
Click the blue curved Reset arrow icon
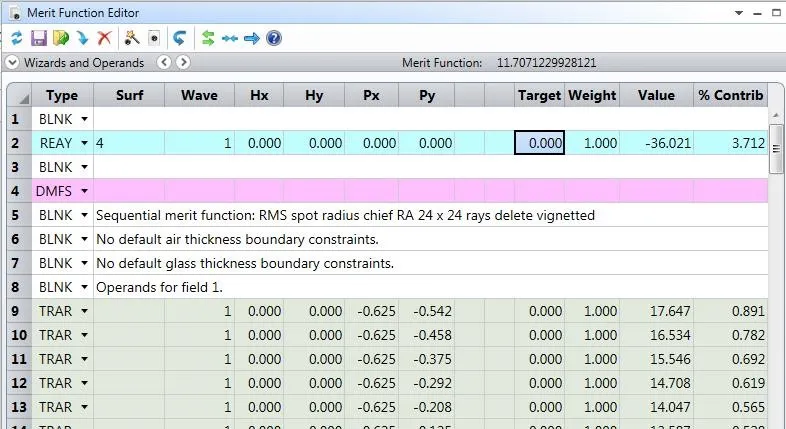tap(179, 38)
